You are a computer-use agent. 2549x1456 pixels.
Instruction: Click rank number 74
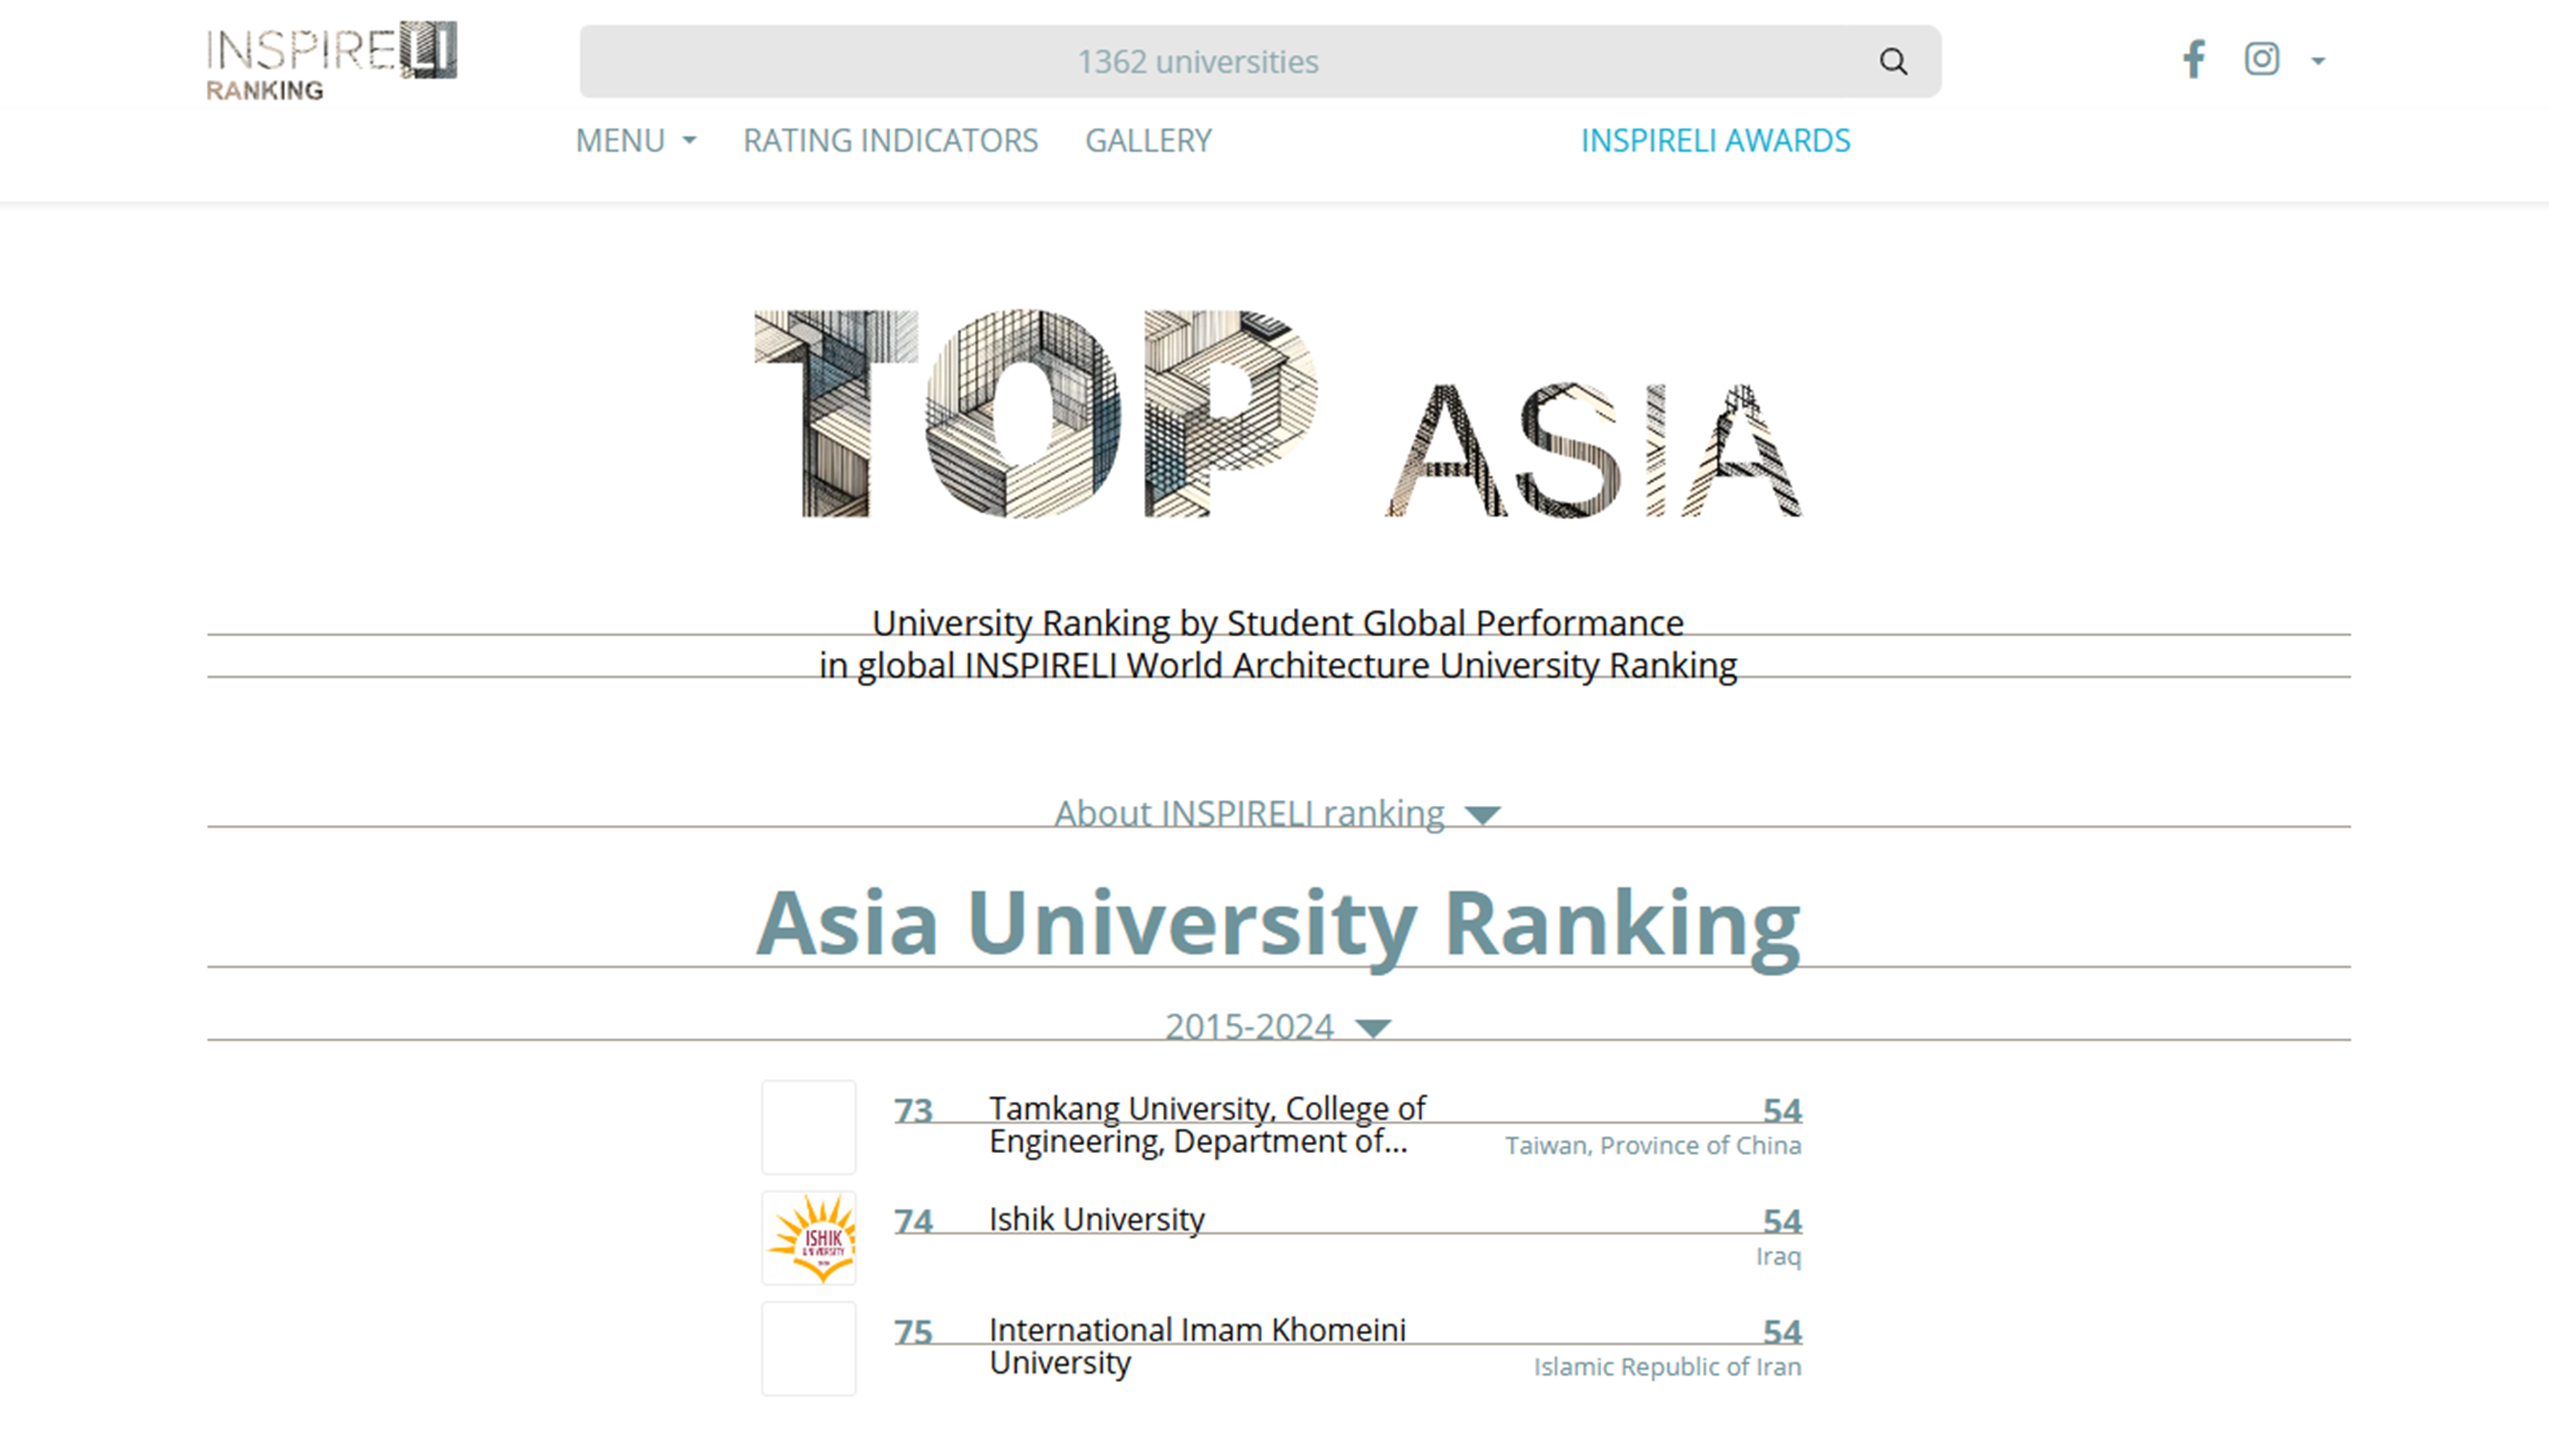[913, 1221]
